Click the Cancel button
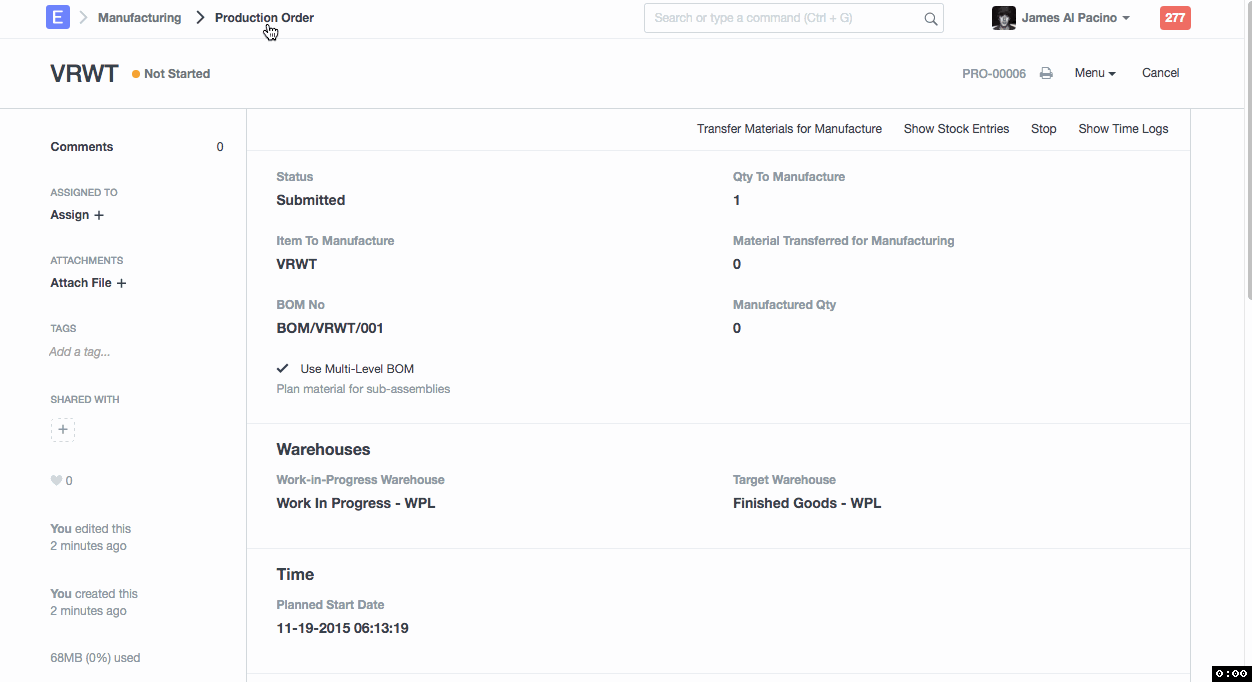Viewport: 1252px width, 682px height. pos(1160,73)
